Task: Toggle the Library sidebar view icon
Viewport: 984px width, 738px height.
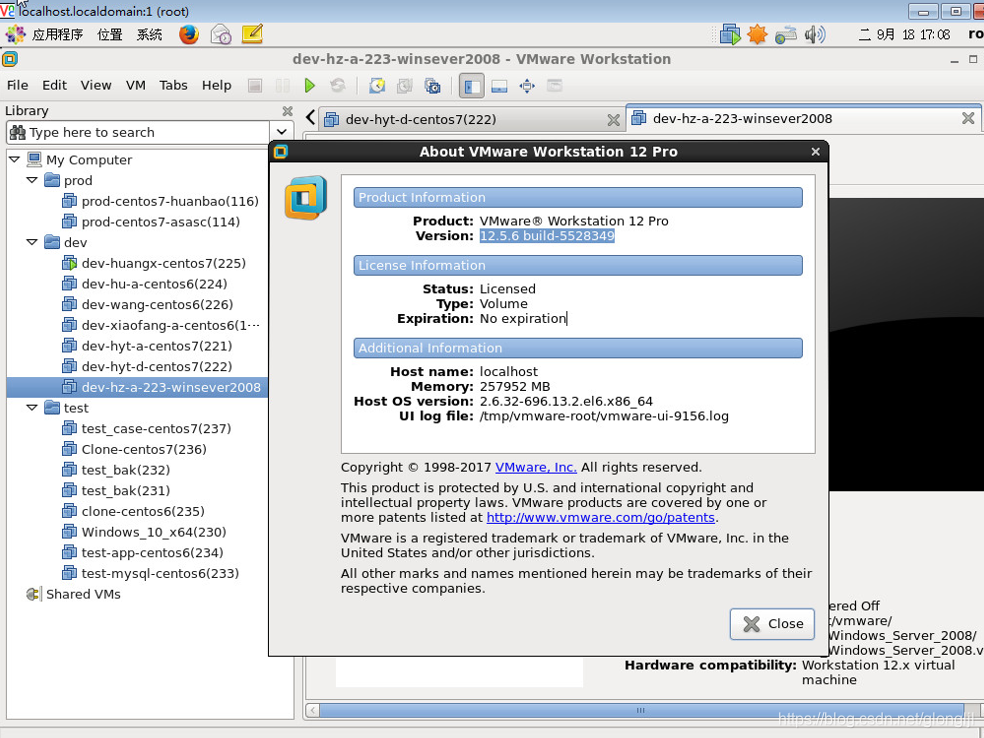Action: tap(472, 86)
